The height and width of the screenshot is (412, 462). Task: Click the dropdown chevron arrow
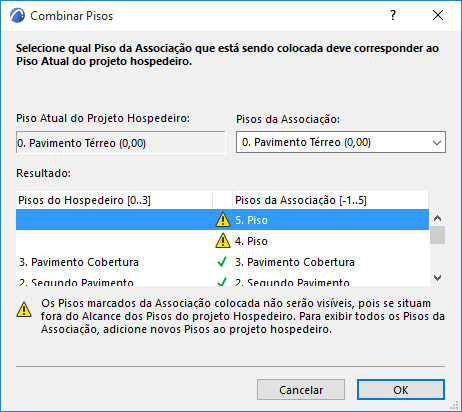[437, 143]
